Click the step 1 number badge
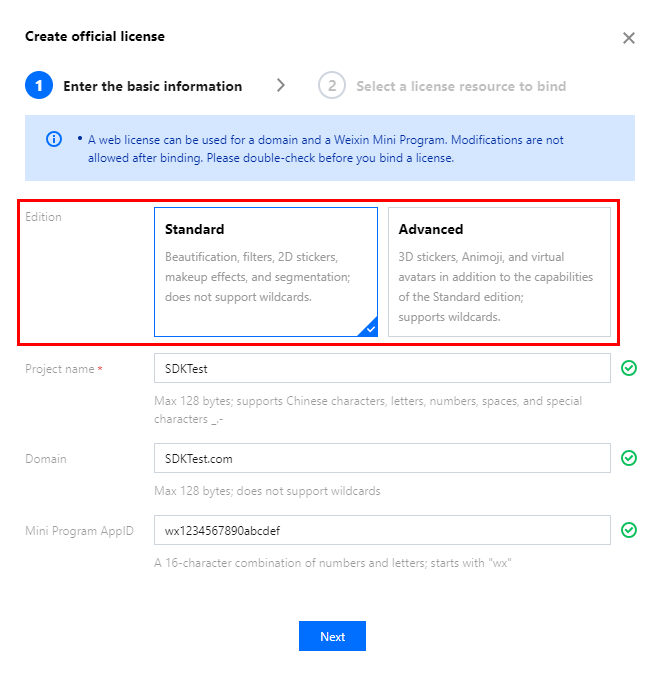 click(x=38, y=86)
